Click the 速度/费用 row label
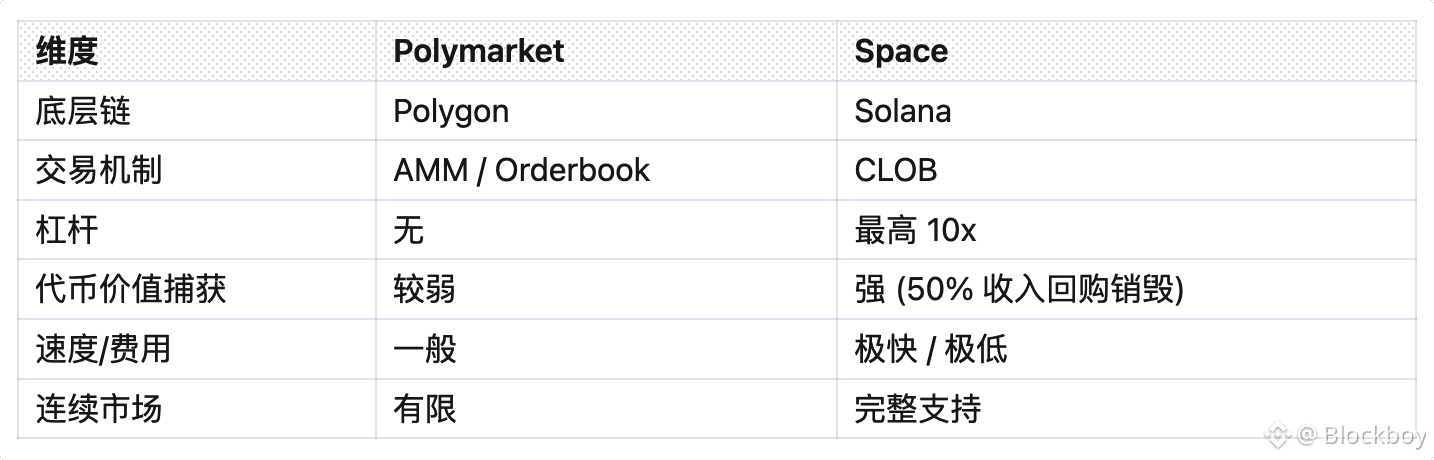Screen dimensions: 1434x460 [103, 349]
